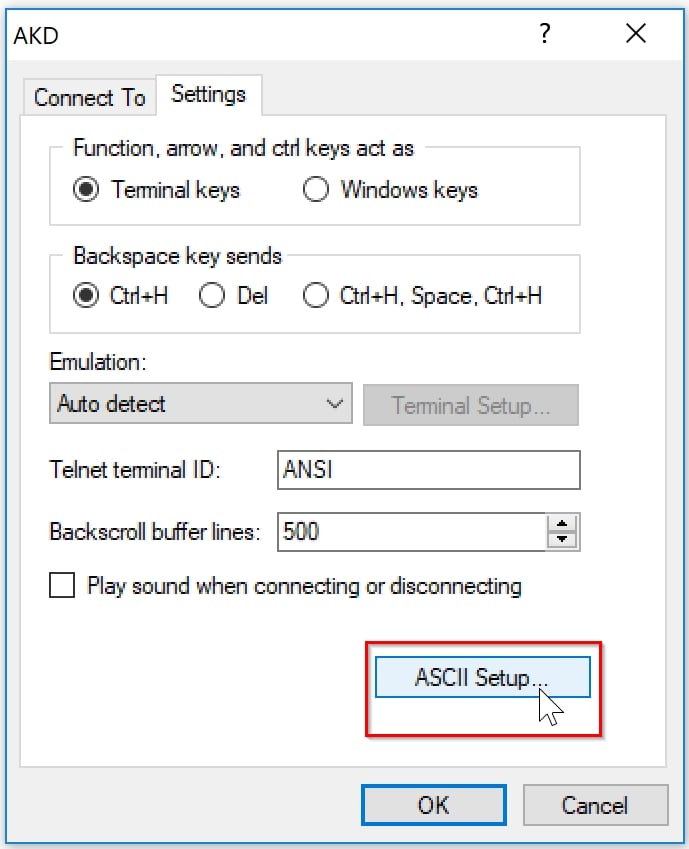Viewport: 689px width, 849px height.
Task: Focus the Telnet terminal ID field
Action: pyautogui.click(x=428, y=469)
